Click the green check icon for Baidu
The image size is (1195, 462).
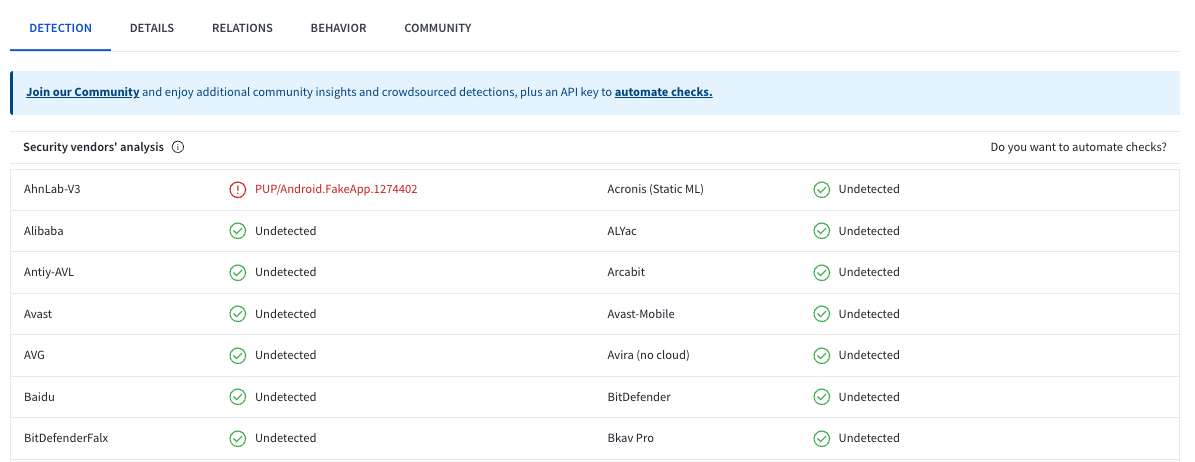tap(238, 397)
